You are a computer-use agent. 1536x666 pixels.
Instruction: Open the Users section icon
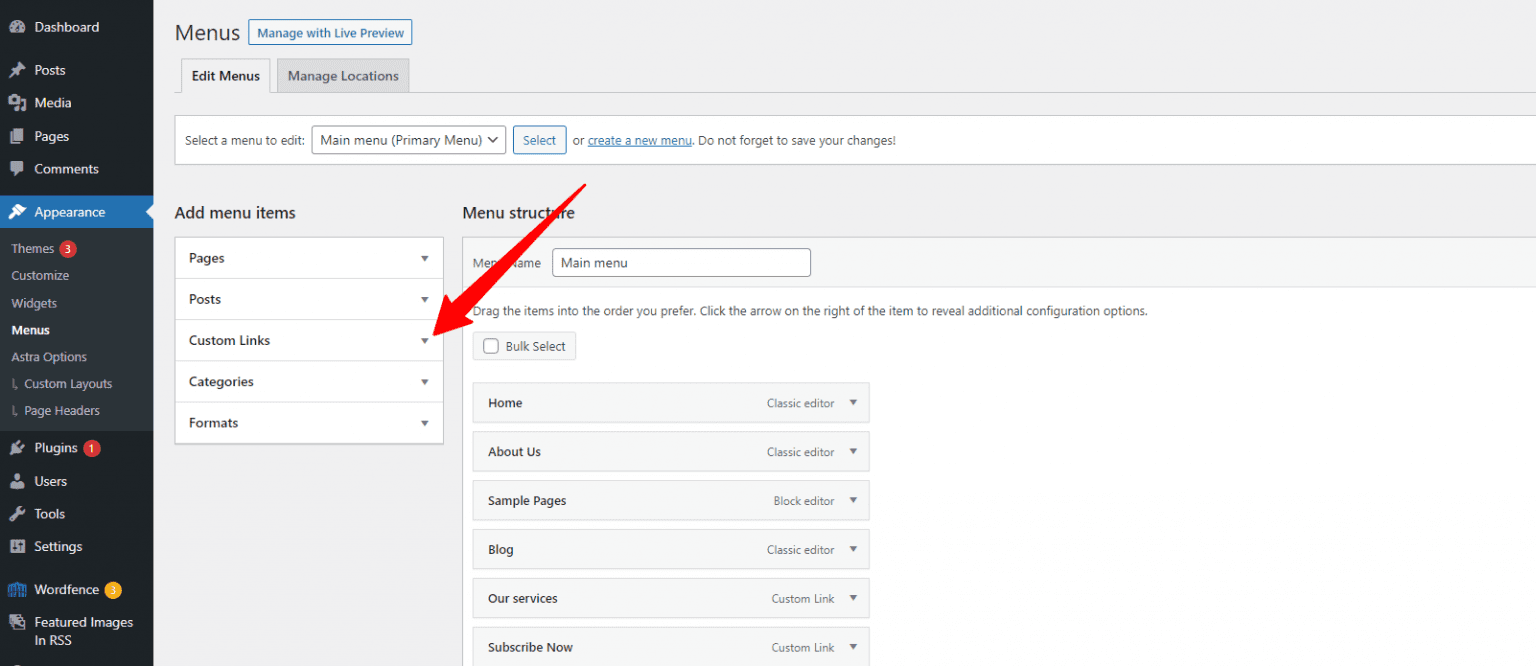pos(18,481)
